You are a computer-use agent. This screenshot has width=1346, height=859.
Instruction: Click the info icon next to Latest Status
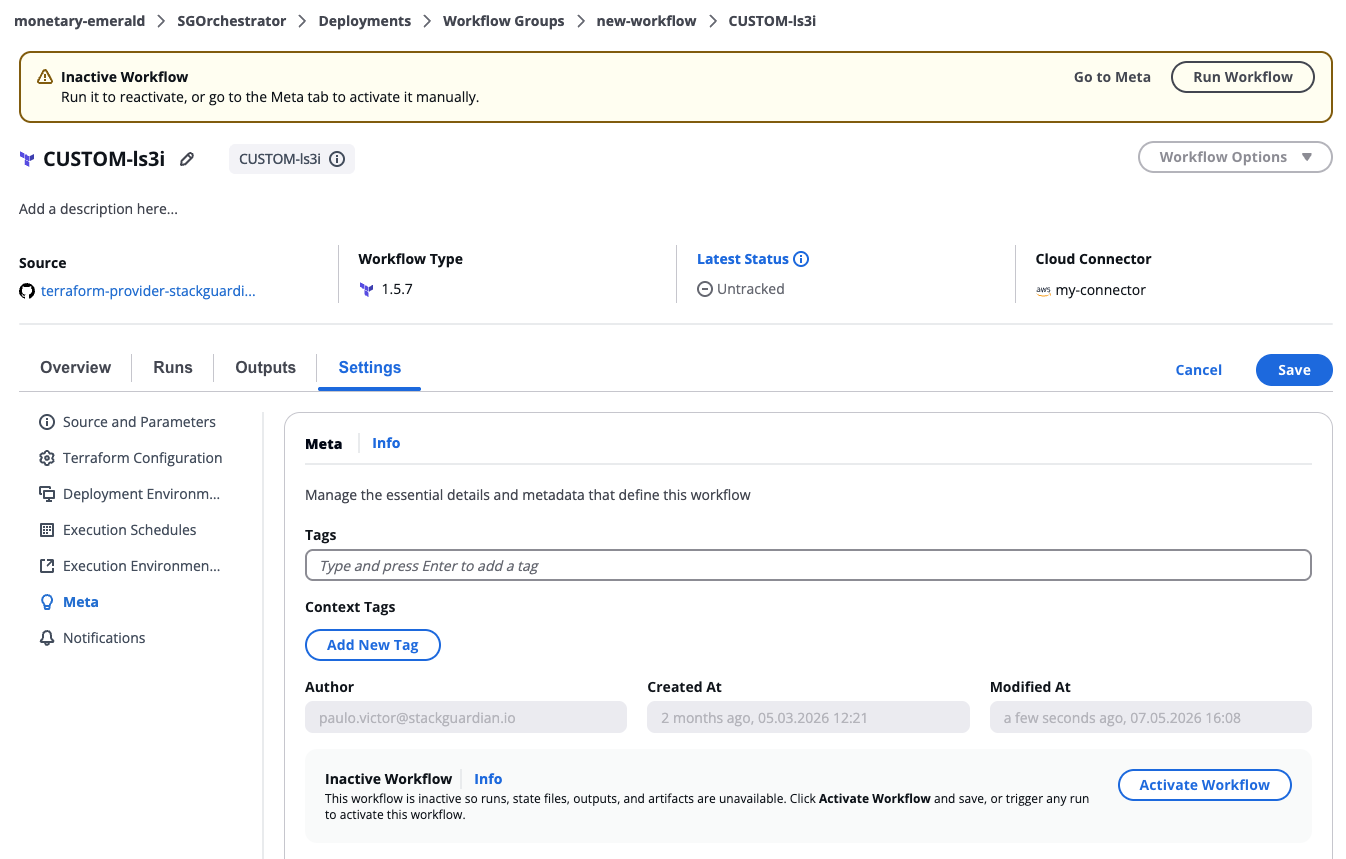801,259
